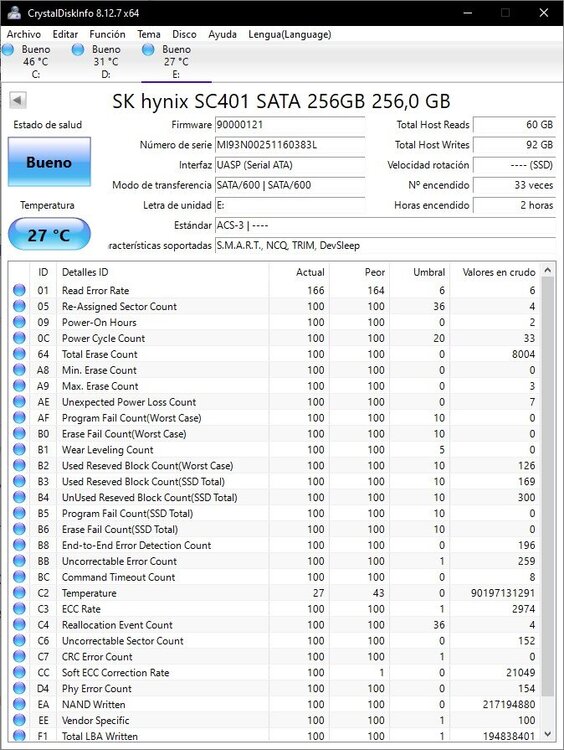Screen dimensions: 564x750
Task: Select the Uncorrectable Sector Count row text
Action: pyautogui.click(x=122, y=640)
